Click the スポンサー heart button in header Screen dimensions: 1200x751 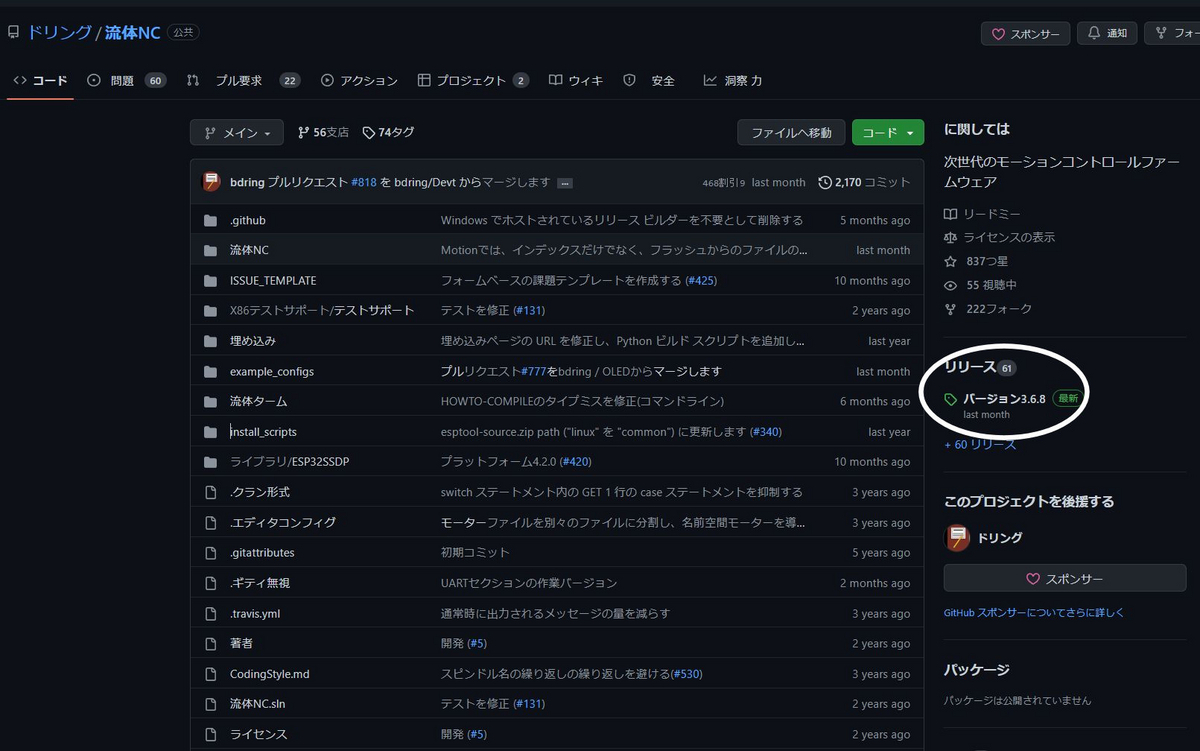[x=1025, y=33]
